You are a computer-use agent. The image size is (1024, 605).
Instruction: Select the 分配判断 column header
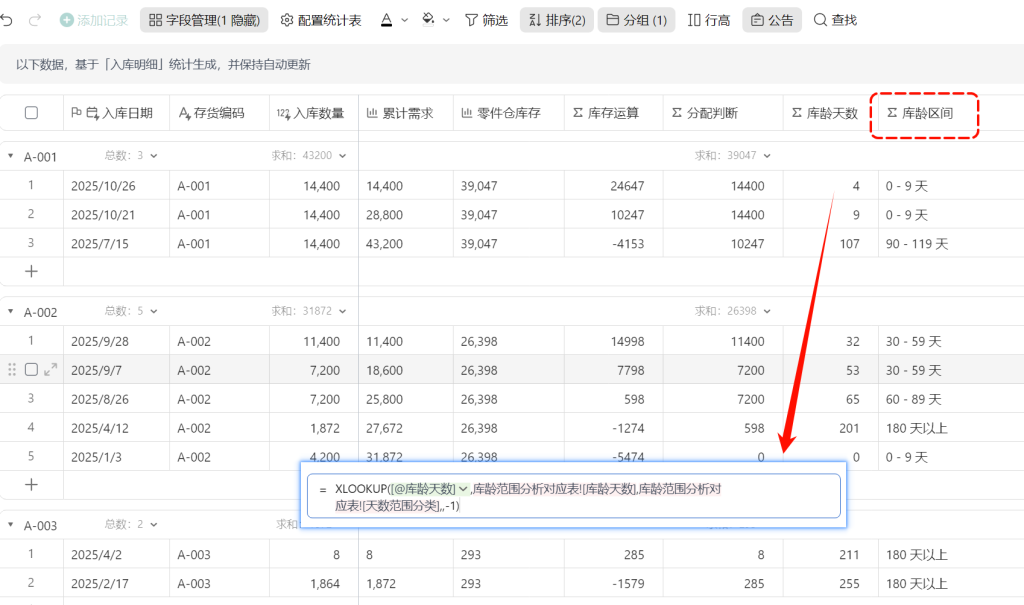click(723, 113)
